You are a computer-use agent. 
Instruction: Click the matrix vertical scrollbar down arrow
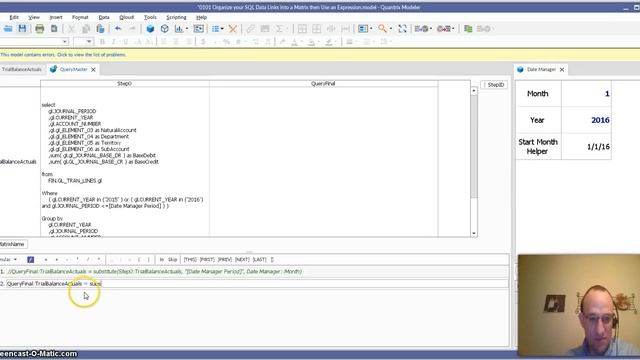(474, 233)
